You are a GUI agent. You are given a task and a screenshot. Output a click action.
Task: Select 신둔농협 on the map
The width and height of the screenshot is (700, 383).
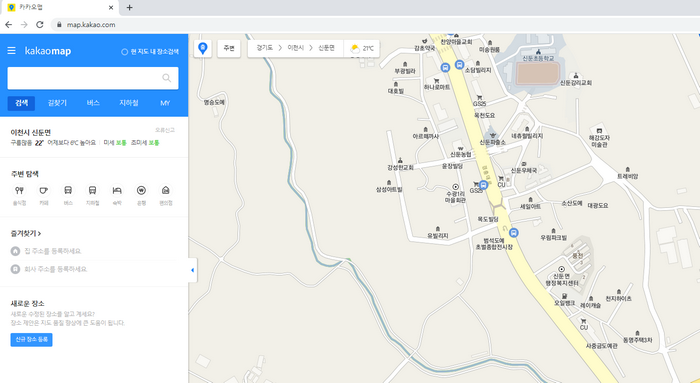pyautogui.click(x=460, y=152)
